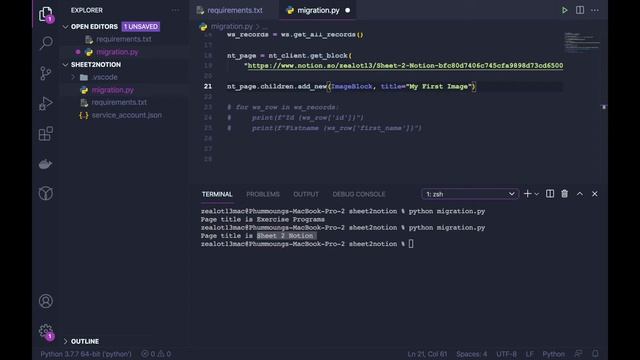640x360 pixels.
Task: Click migration.py in the breadcrumb
Action: 231,27
